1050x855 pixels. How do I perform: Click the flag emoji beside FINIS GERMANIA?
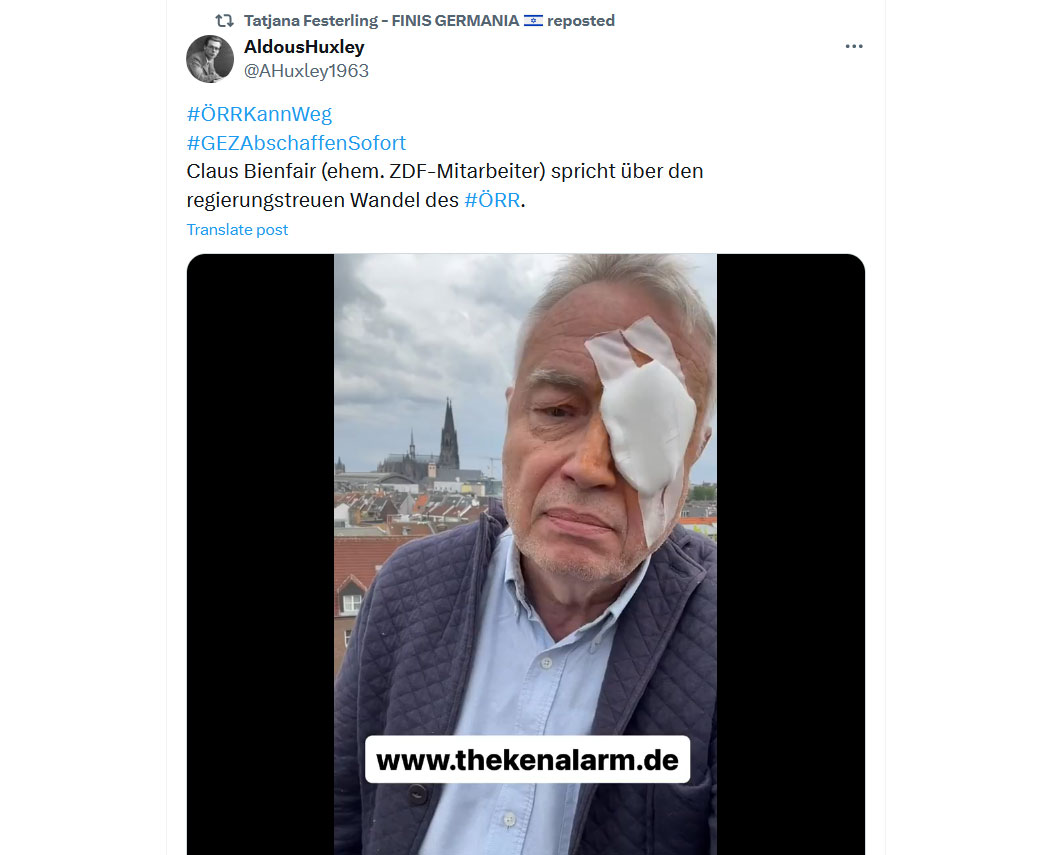[x=533, y=21]
